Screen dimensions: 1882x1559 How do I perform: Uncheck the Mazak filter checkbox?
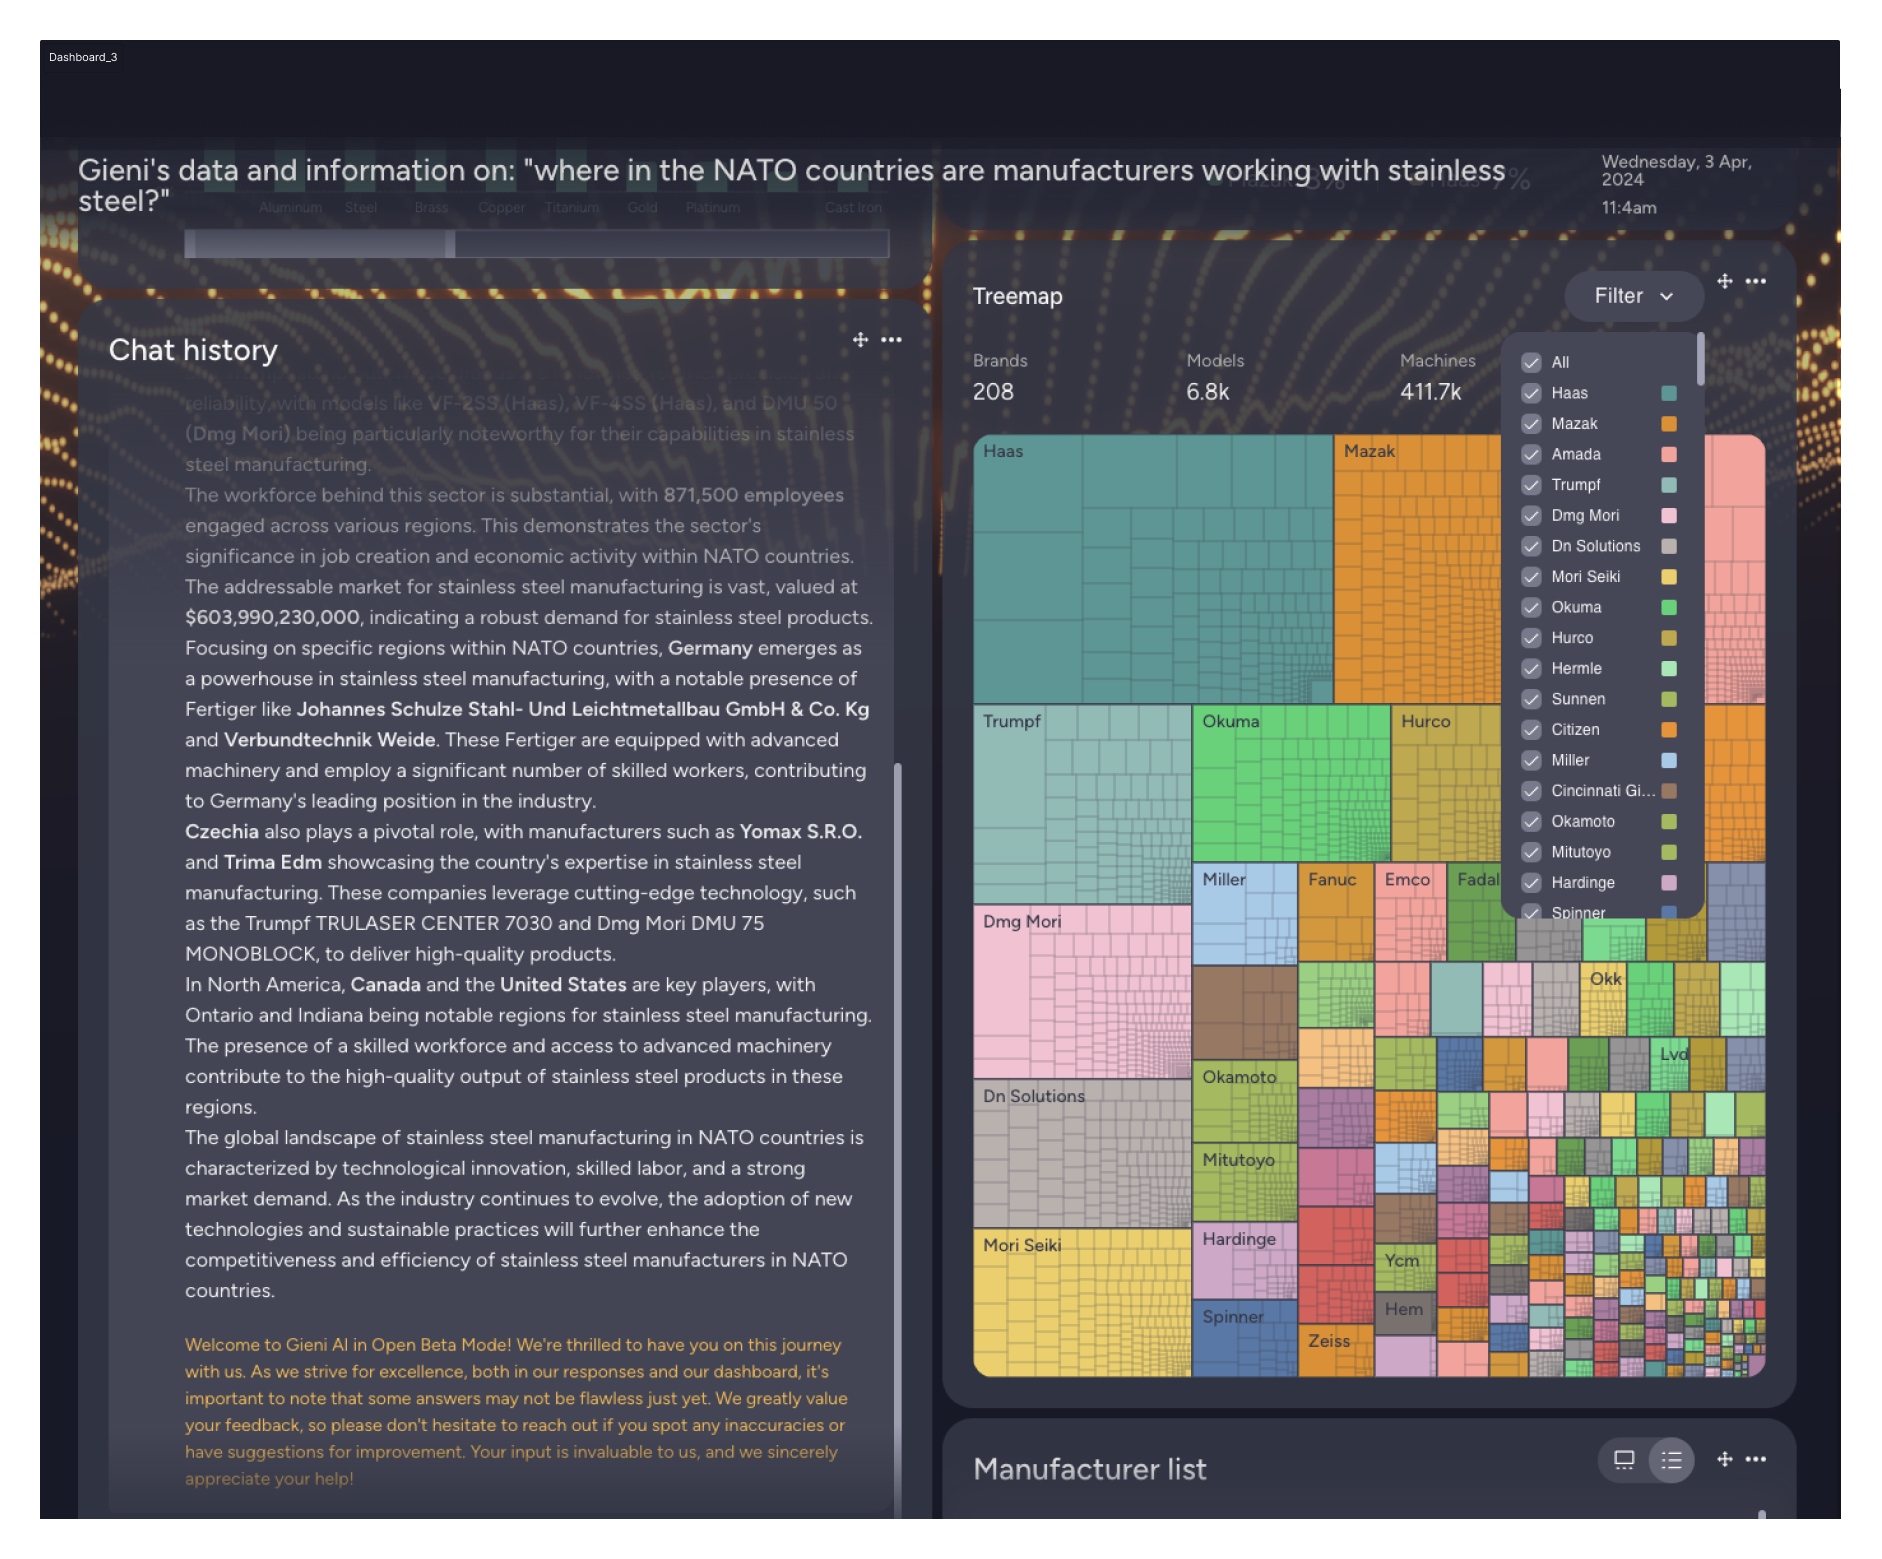coord(1531,424)
